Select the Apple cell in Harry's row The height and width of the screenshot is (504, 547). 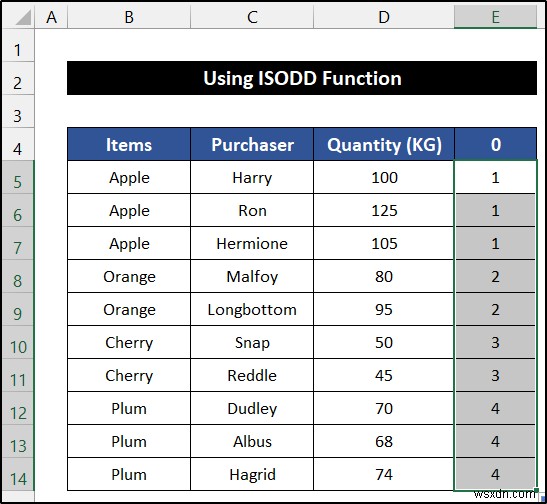pos(129,177)
